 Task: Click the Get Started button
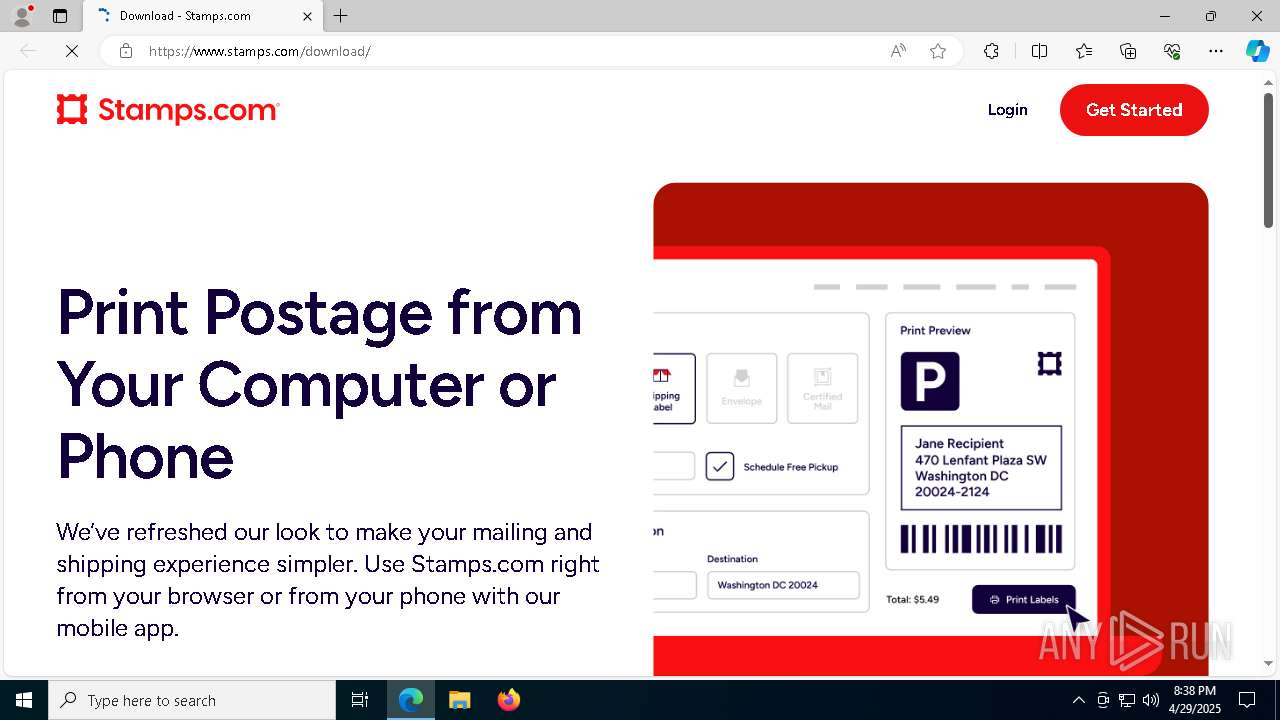[x=1134, y=110]
